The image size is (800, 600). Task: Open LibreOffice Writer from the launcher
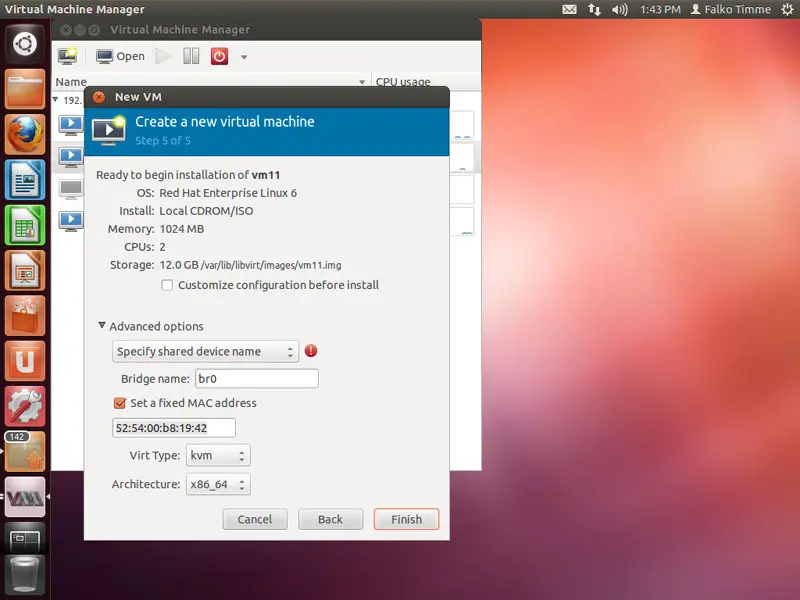pos(24,180)
